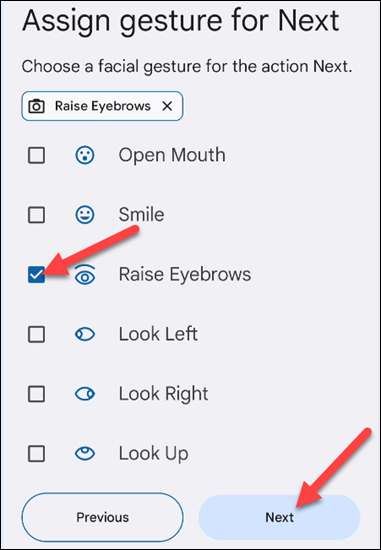Enable the Open Mouth checkbox

[36, 155]
